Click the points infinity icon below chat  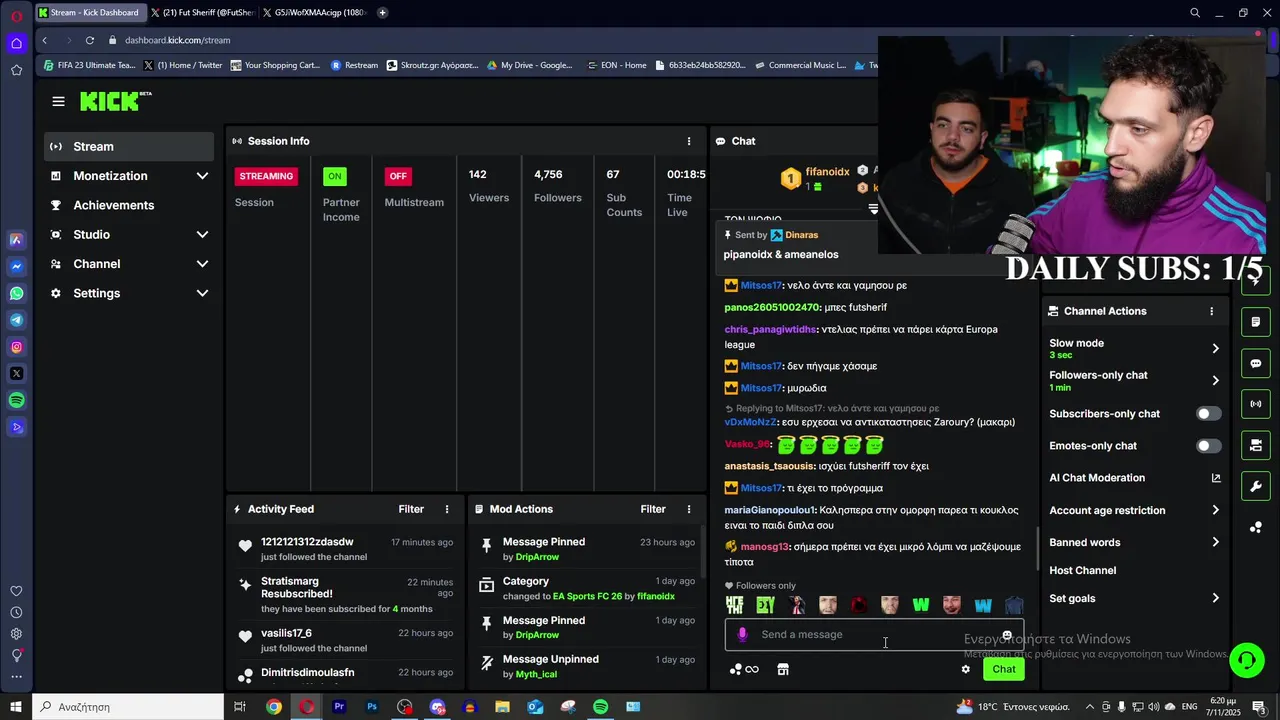tap(744, 669)
